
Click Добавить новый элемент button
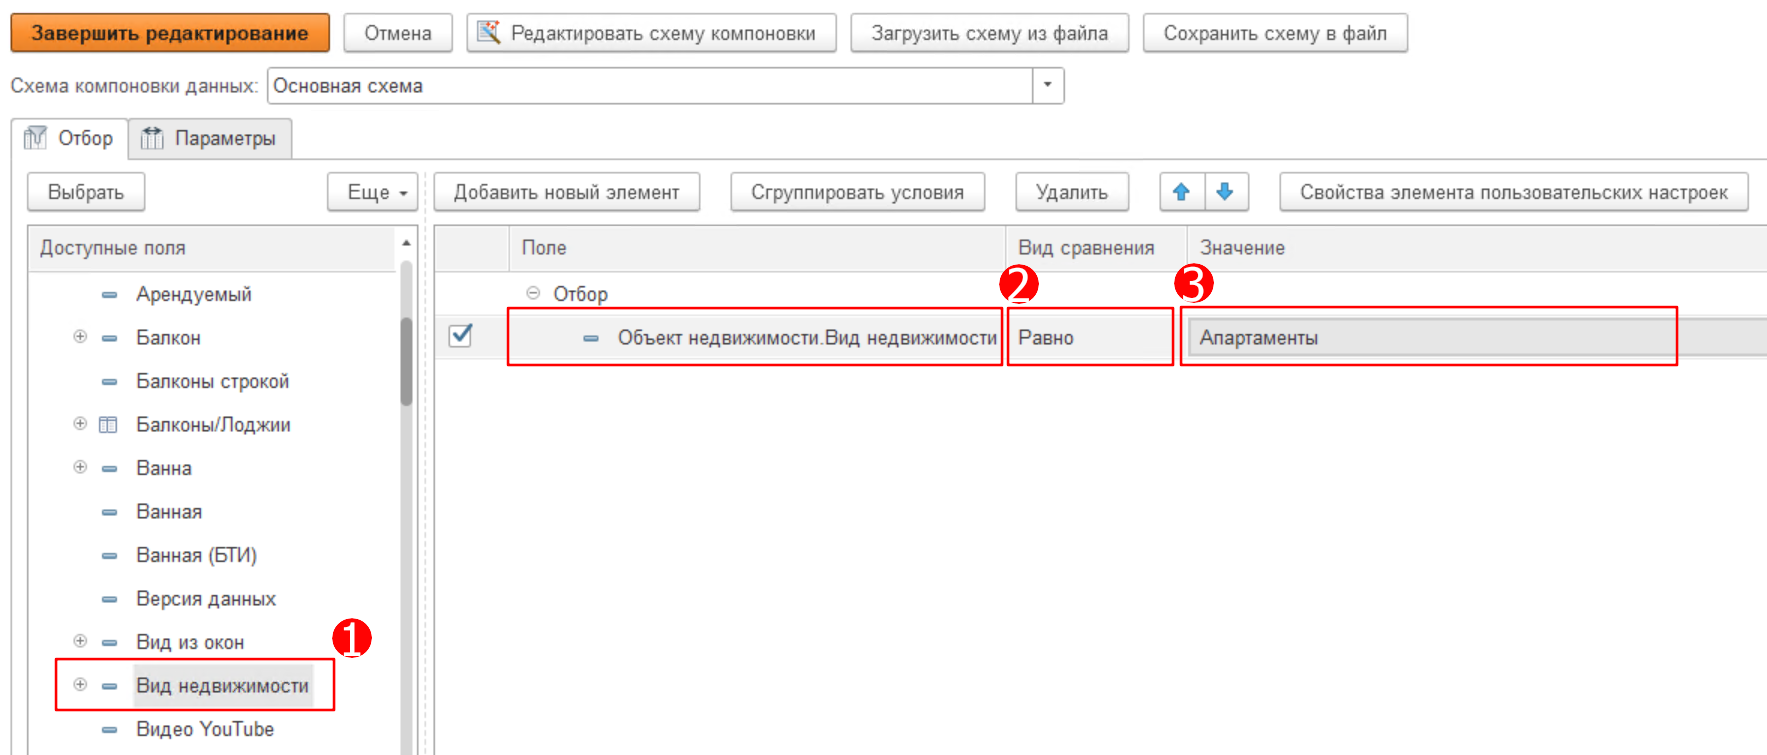click(x=566, y=192)
